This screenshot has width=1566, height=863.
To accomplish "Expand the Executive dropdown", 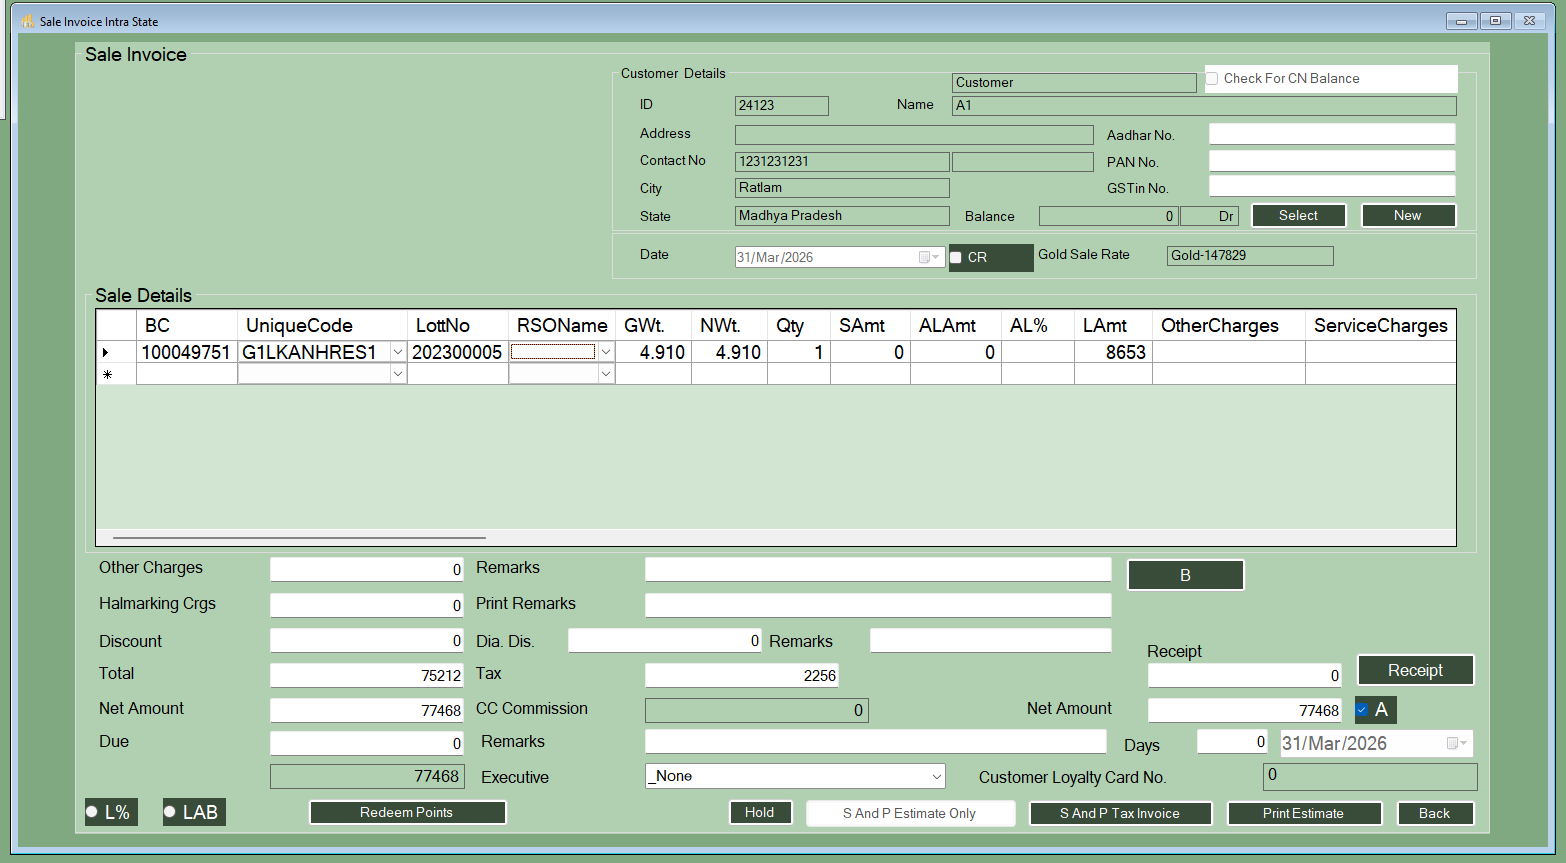I will coord(937,776).
